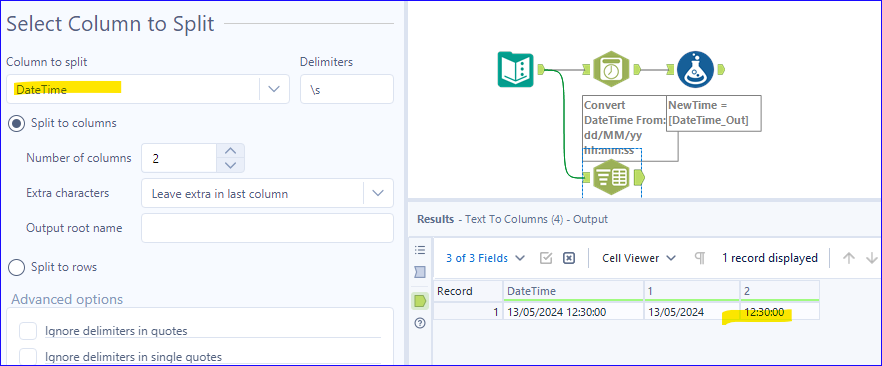Image resolution: width=882 pixels, height=366 pixels.
Task: Click the Output root name field
Action: 267,228
